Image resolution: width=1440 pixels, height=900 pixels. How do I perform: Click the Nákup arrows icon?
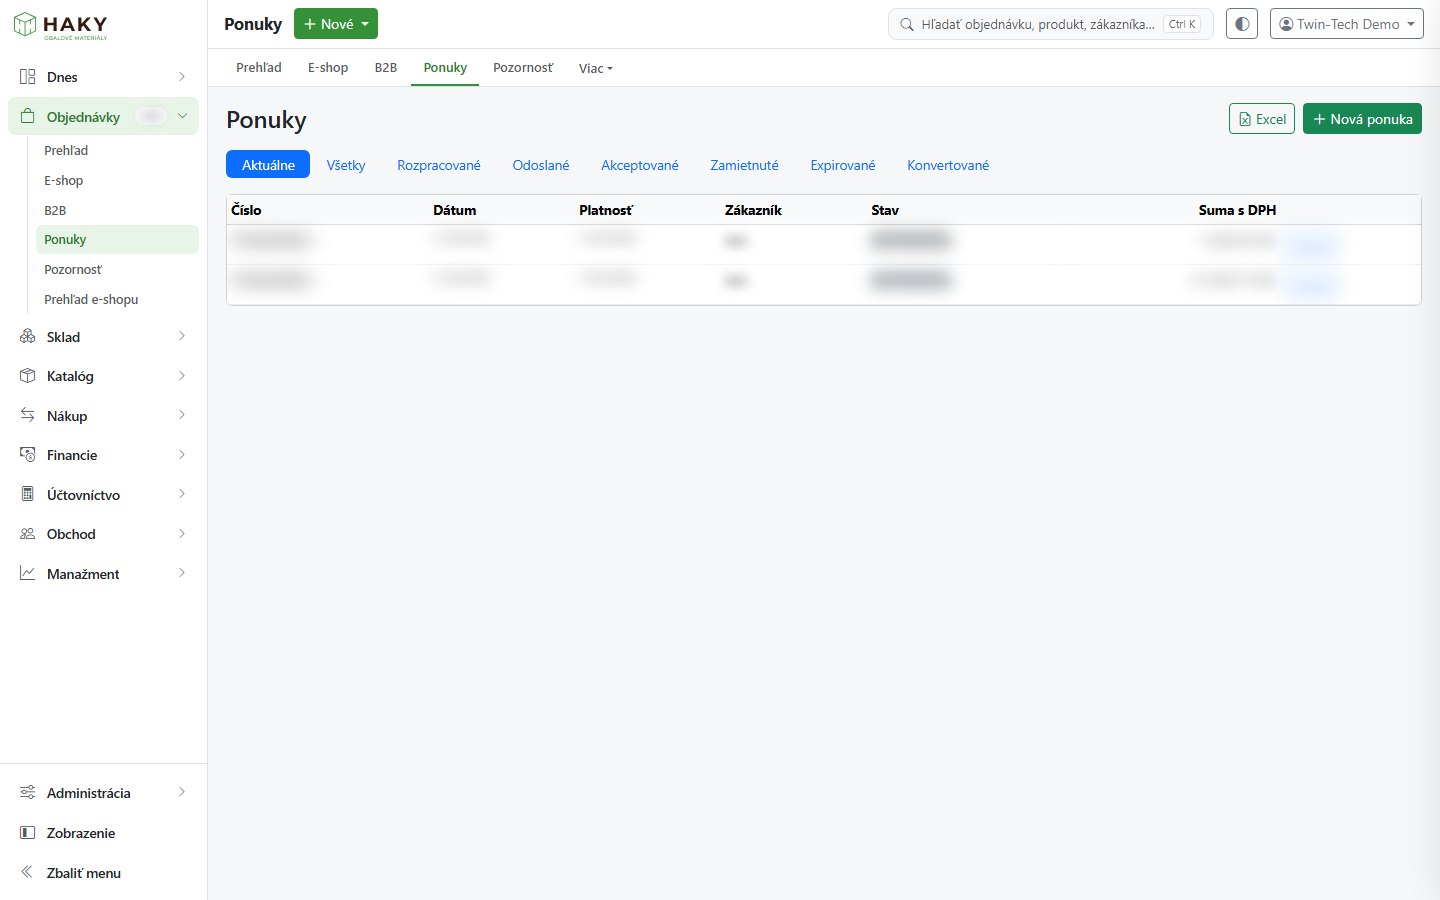click(x=28, y=415)
